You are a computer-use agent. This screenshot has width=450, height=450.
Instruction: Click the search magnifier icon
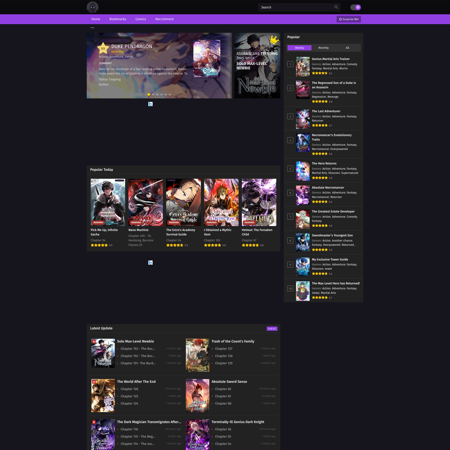pos(336,7)
